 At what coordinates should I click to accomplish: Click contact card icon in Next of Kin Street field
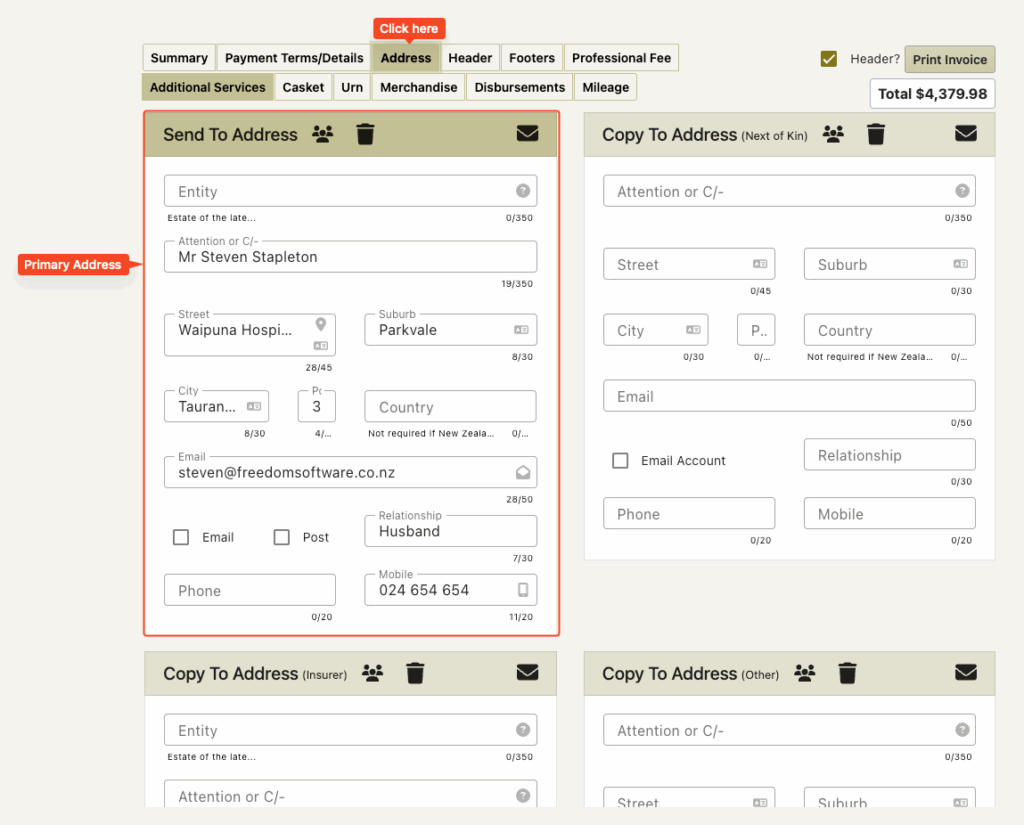(x=760, y=264)
